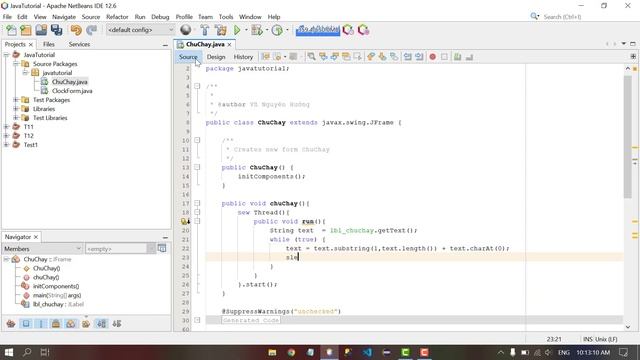640x360 pixels.
Task: Open Visual Studio Code from the taskbar
Action: (367, 352)
